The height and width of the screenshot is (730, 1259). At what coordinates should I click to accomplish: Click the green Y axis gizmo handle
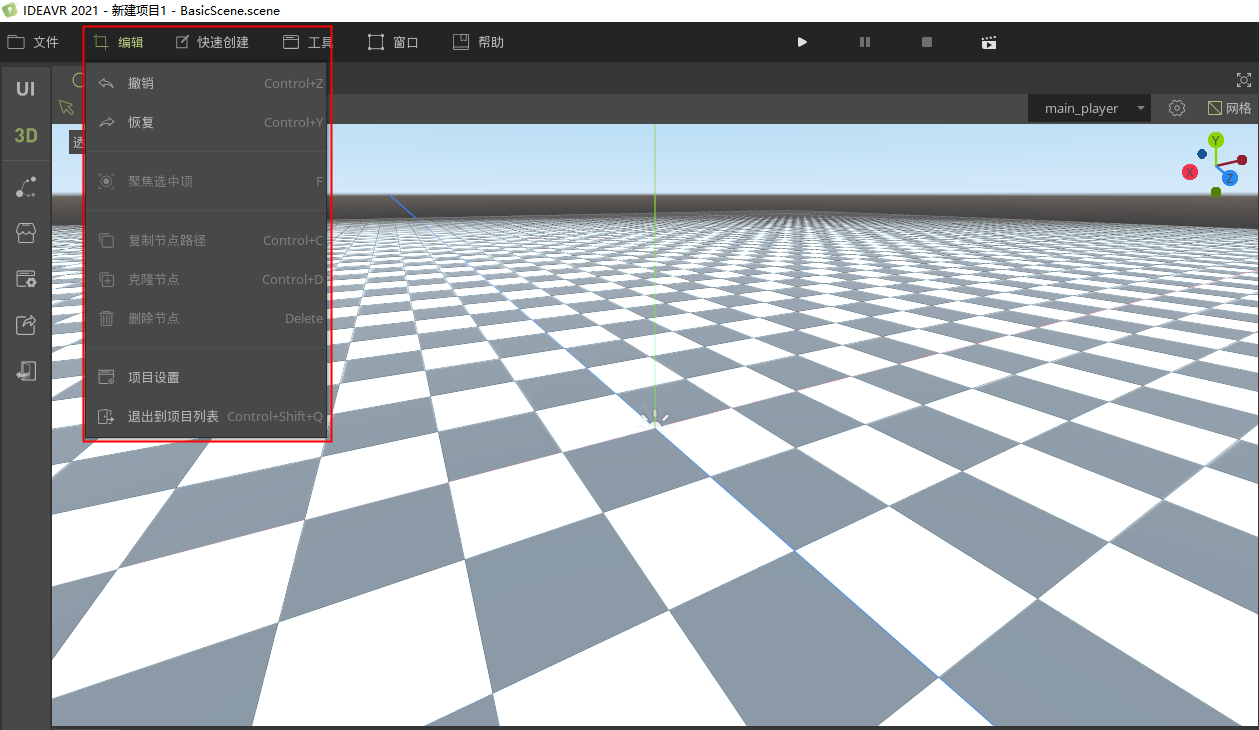coord(1216,140)
